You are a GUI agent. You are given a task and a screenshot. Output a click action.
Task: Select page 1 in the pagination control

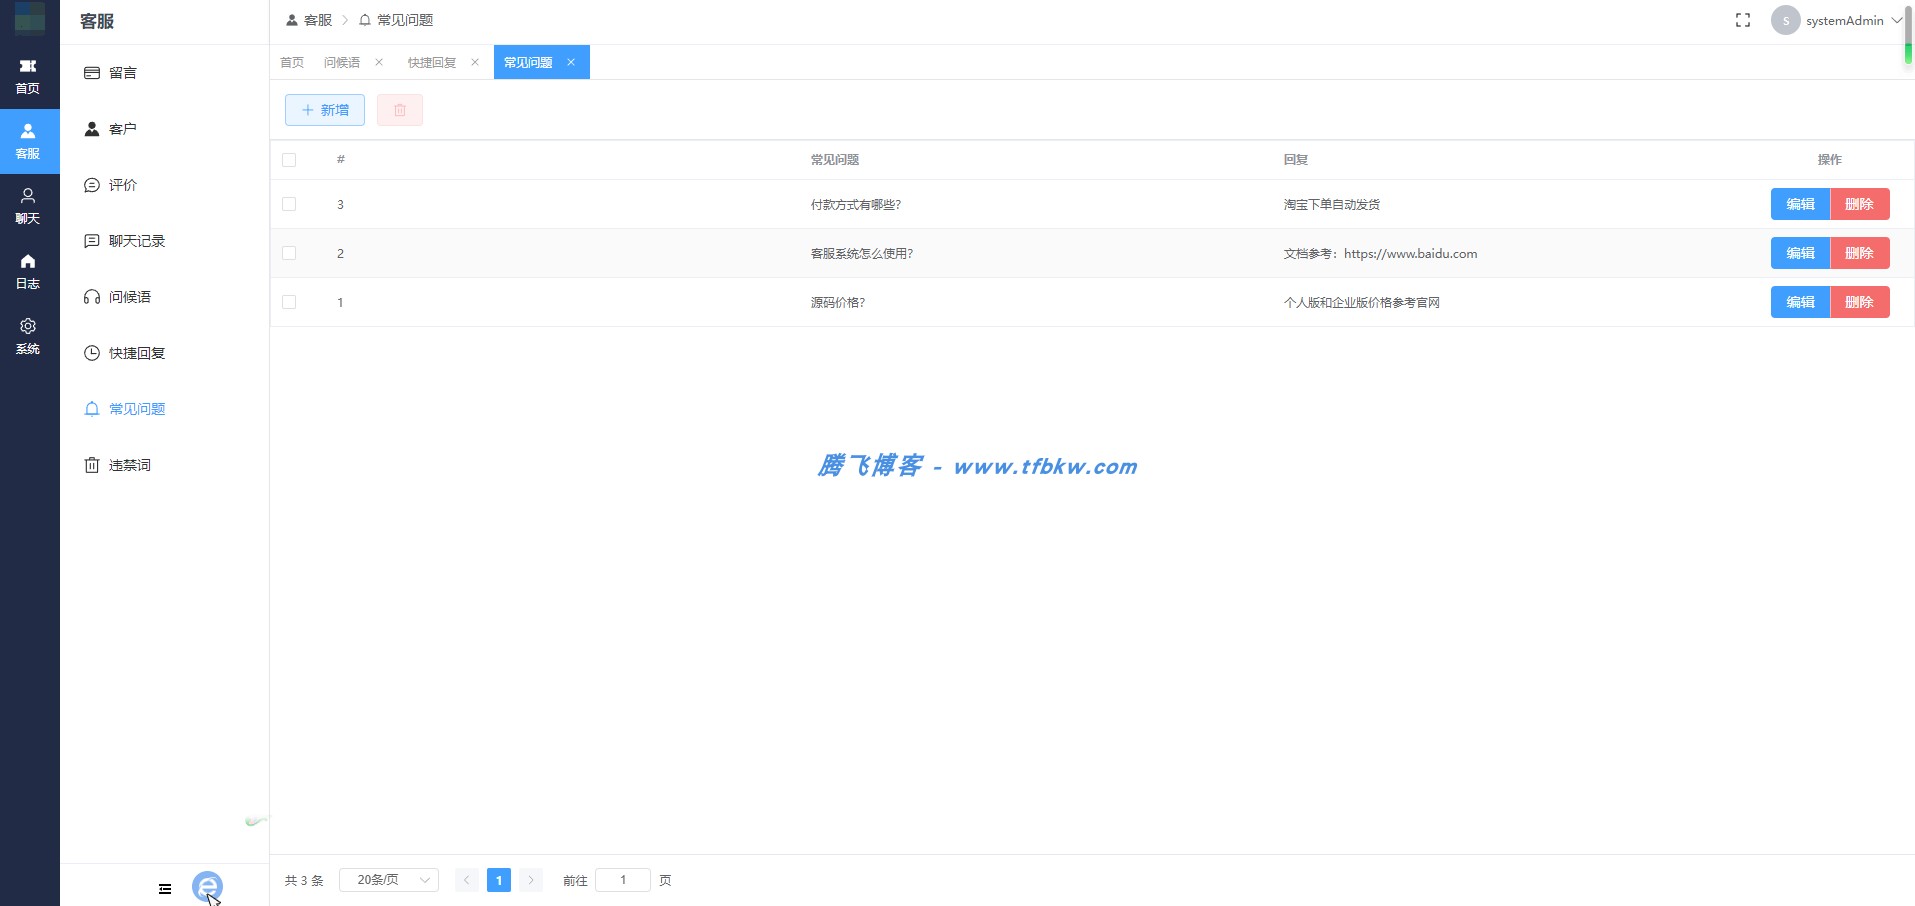[x=499, y=880]
